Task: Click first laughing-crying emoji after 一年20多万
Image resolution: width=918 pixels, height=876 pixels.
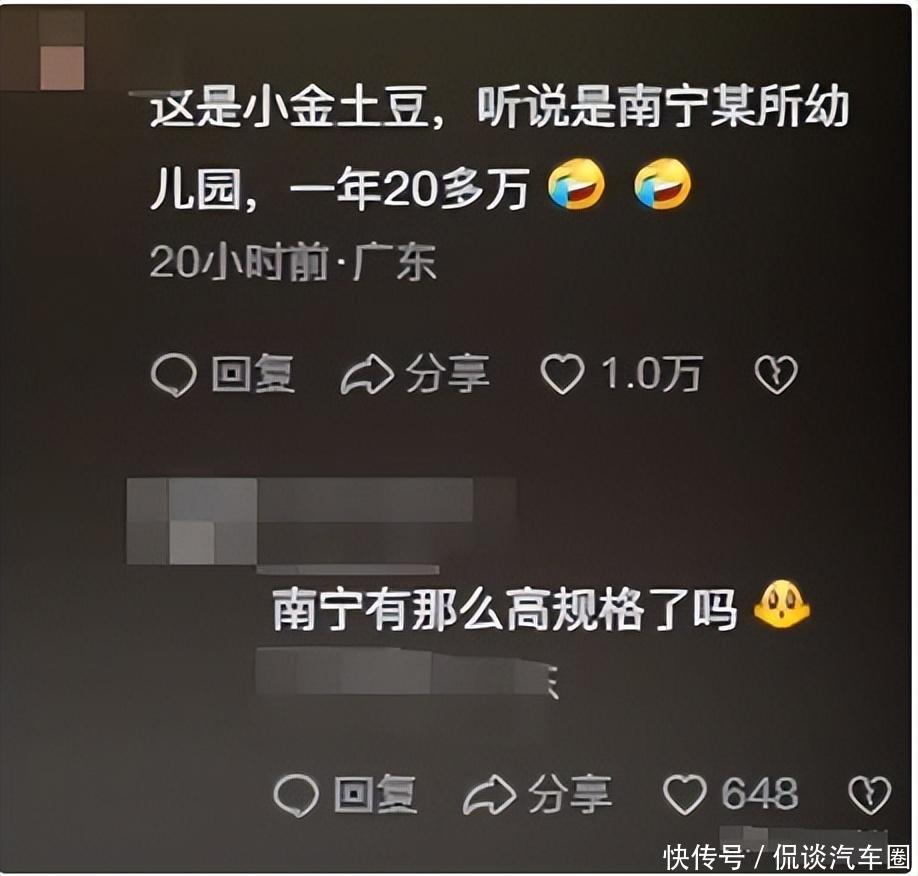Action: 576,184
